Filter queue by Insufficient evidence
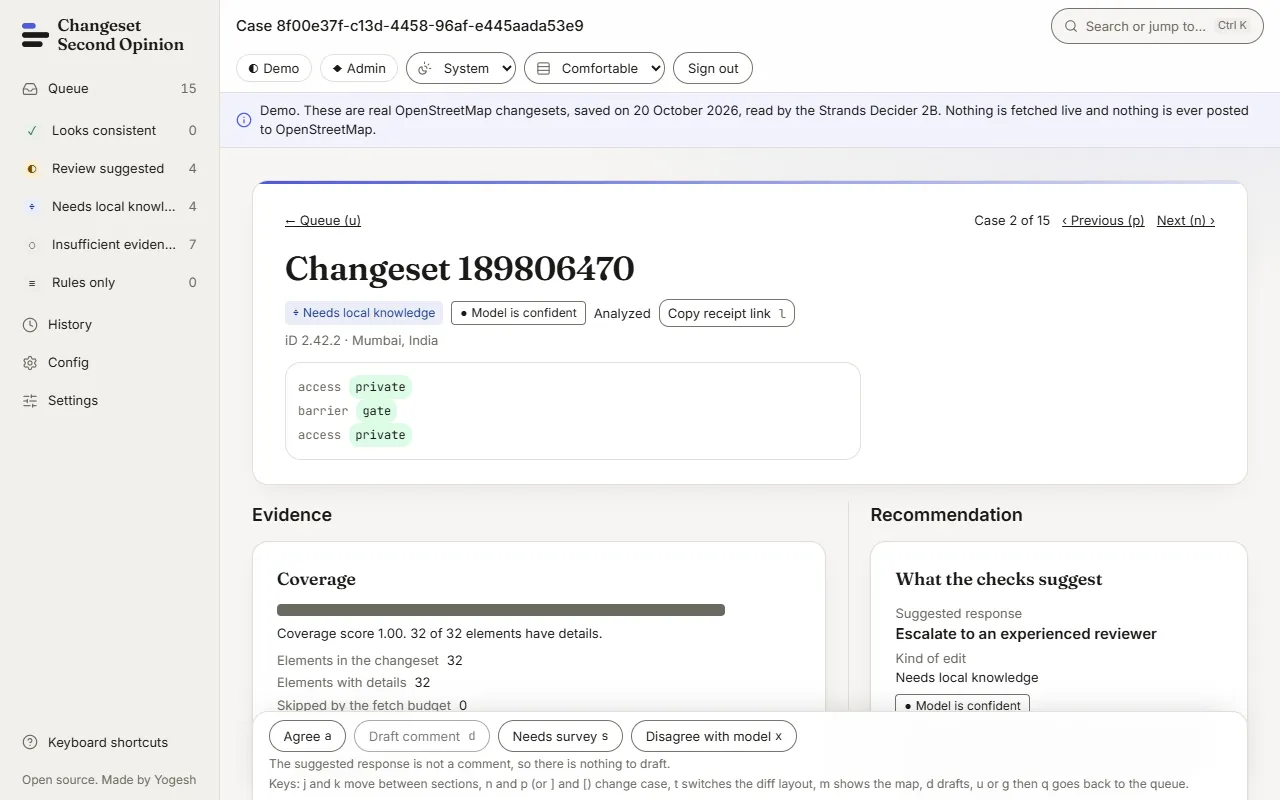The image size is (1280, 800). tap(109, 244)
